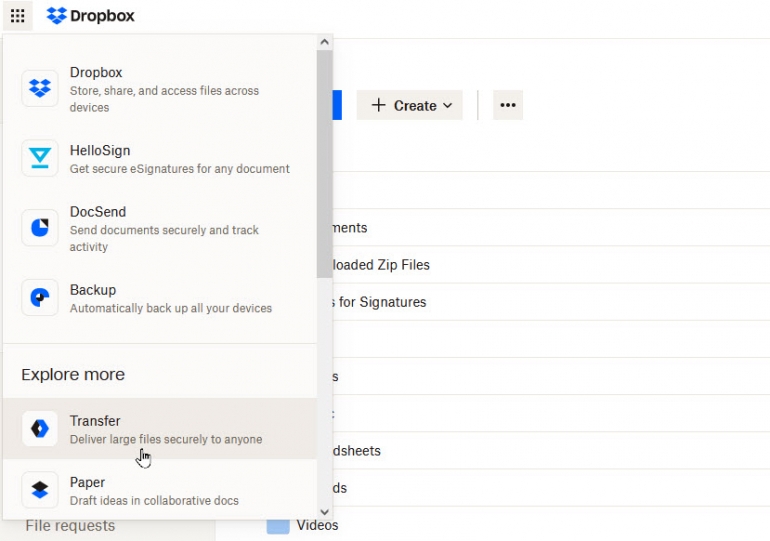The image size is (770, 541).
Task: Open the Paper app icon
Action: [x=40, y=490]
